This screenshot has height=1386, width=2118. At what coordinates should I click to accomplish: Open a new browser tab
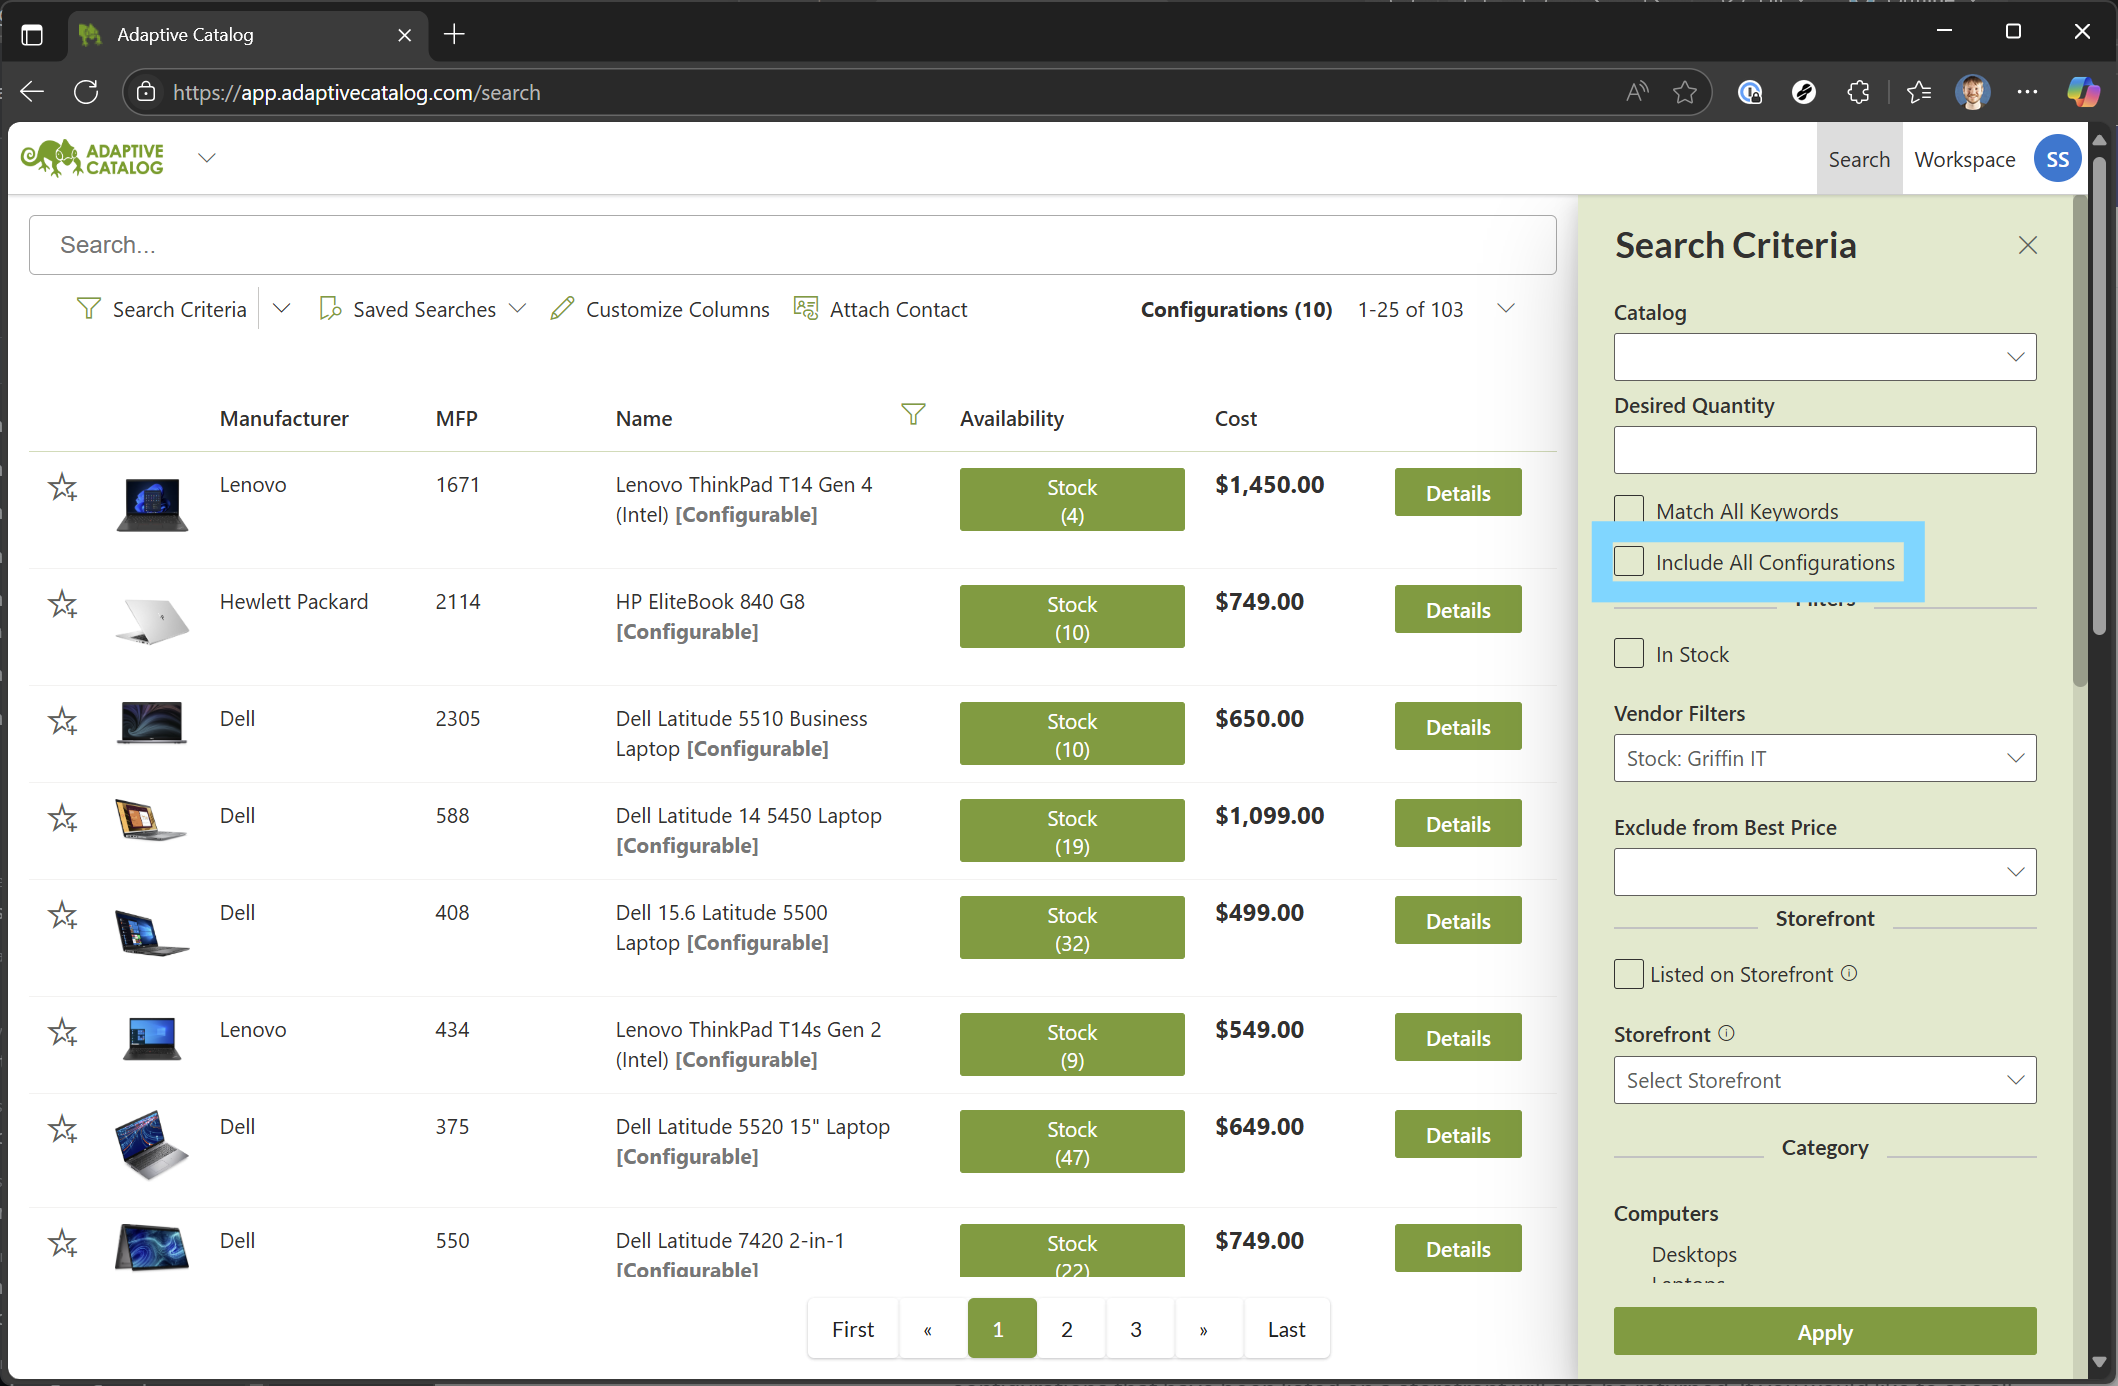454,34
